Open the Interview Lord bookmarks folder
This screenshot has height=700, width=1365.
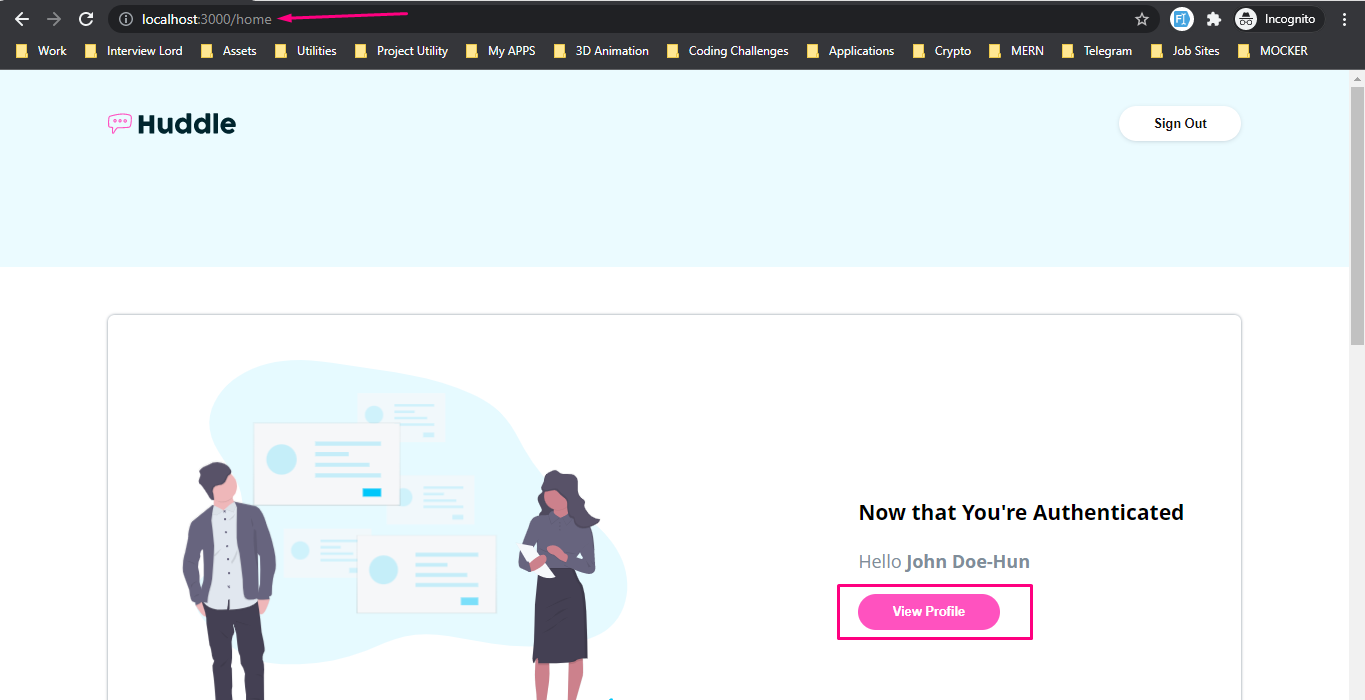pyautogui.click(x=134, y=51)
